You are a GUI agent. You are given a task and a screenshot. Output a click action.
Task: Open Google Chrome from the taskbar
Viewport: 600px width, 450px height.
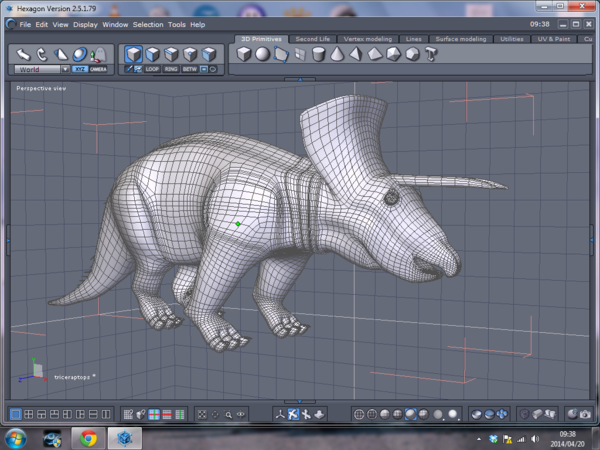coord(88,438)
